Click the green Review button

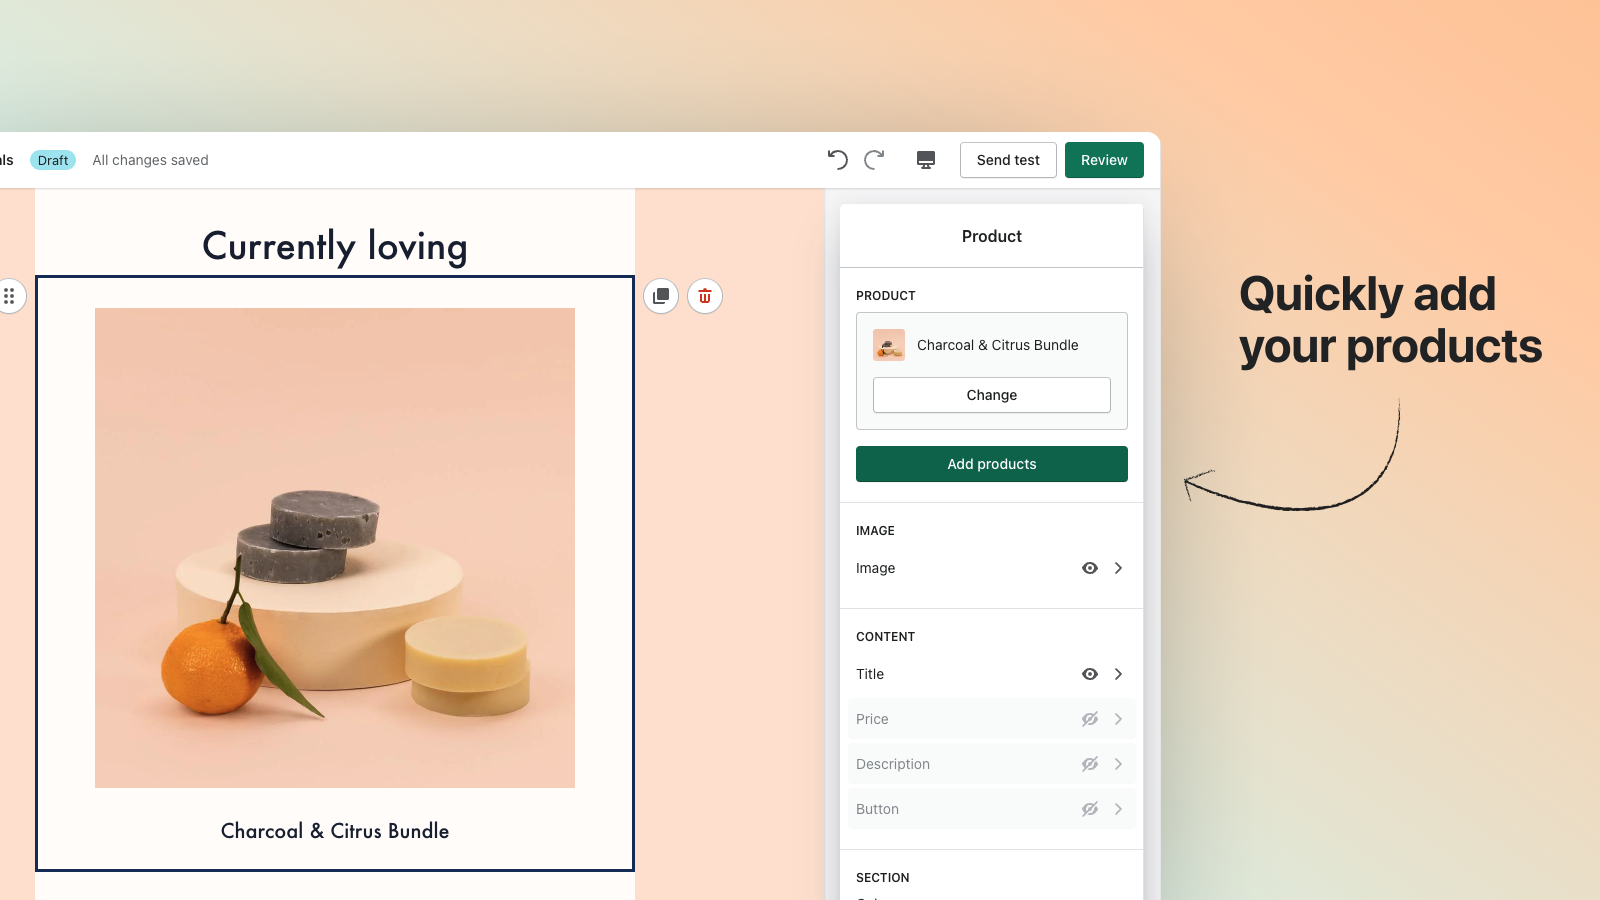point(1104,160)
